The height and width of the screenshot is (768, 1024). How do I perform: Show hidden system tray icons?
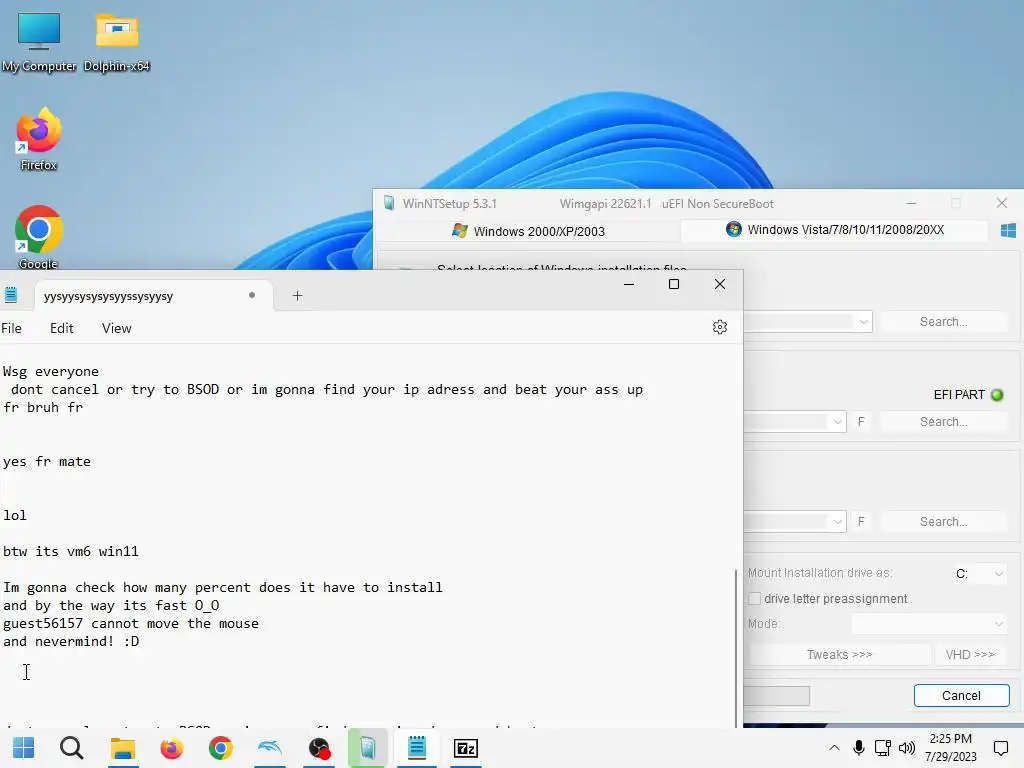[x=834, y=748]
